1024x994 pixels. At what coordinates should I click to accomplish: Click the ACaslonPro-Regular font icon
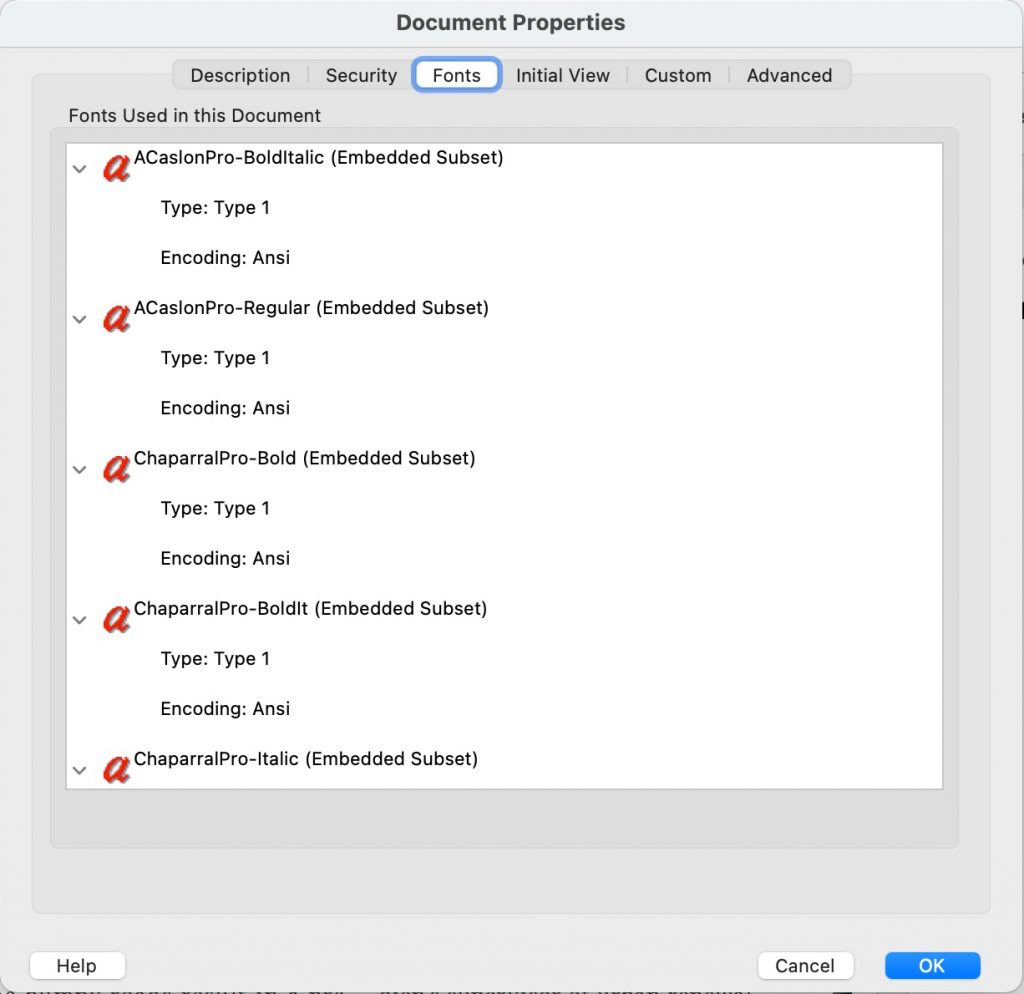coord(115,318)
